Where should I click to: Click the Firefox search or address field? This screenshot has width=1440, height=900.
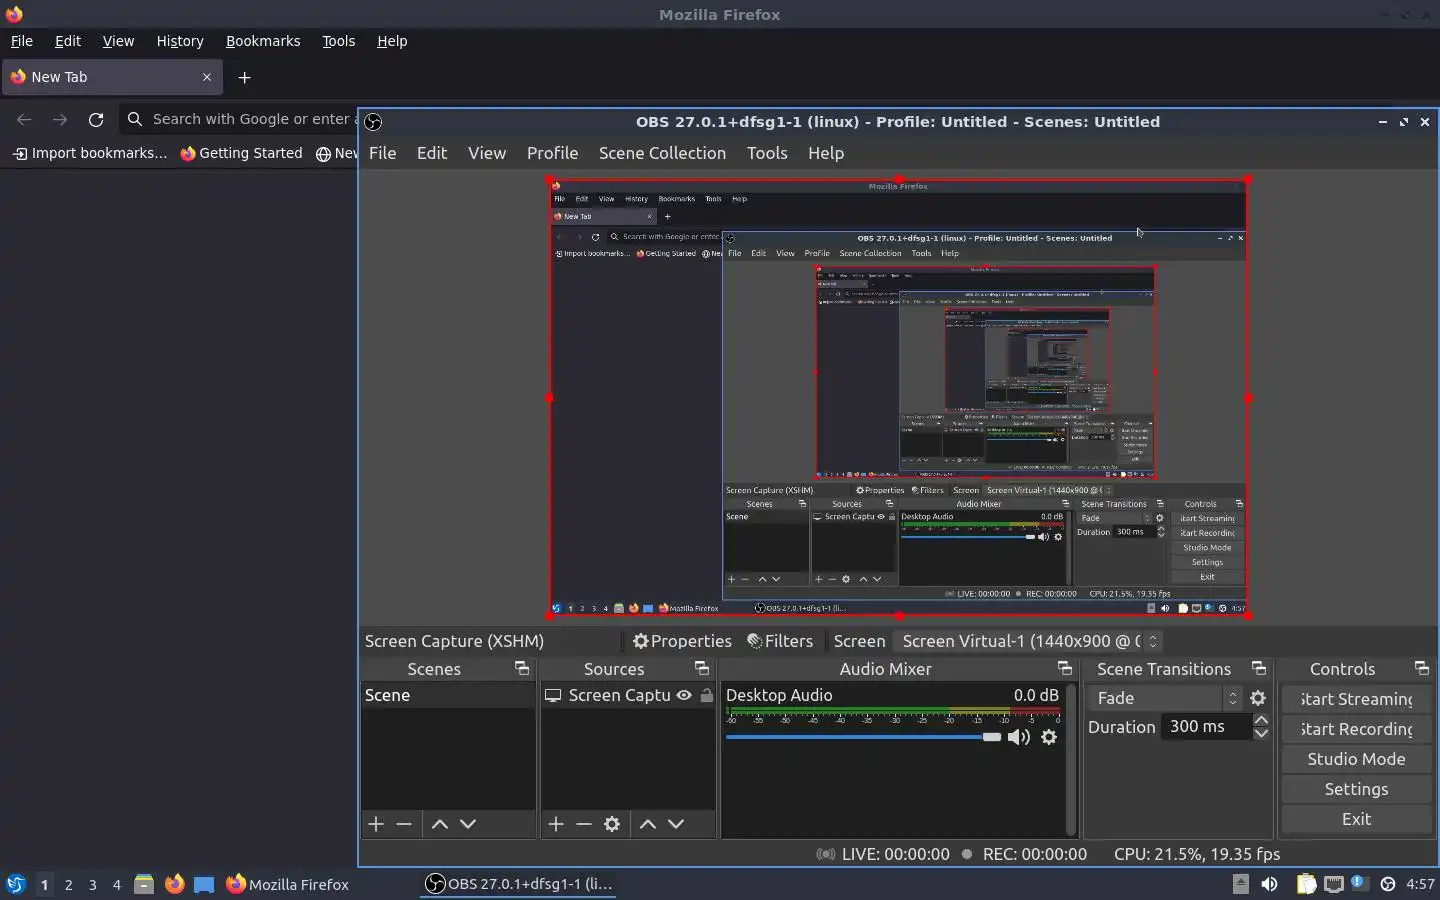pos(240,119)
